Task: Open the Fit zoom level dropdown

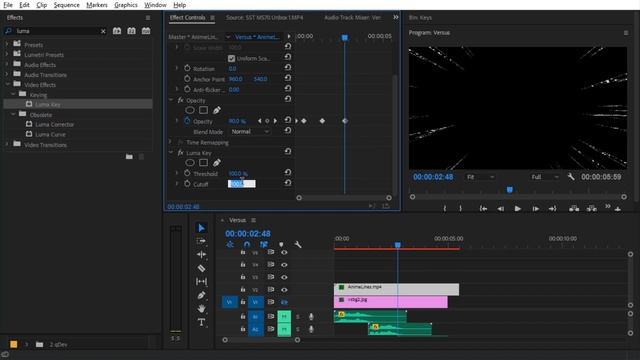Action: [480, 177]
